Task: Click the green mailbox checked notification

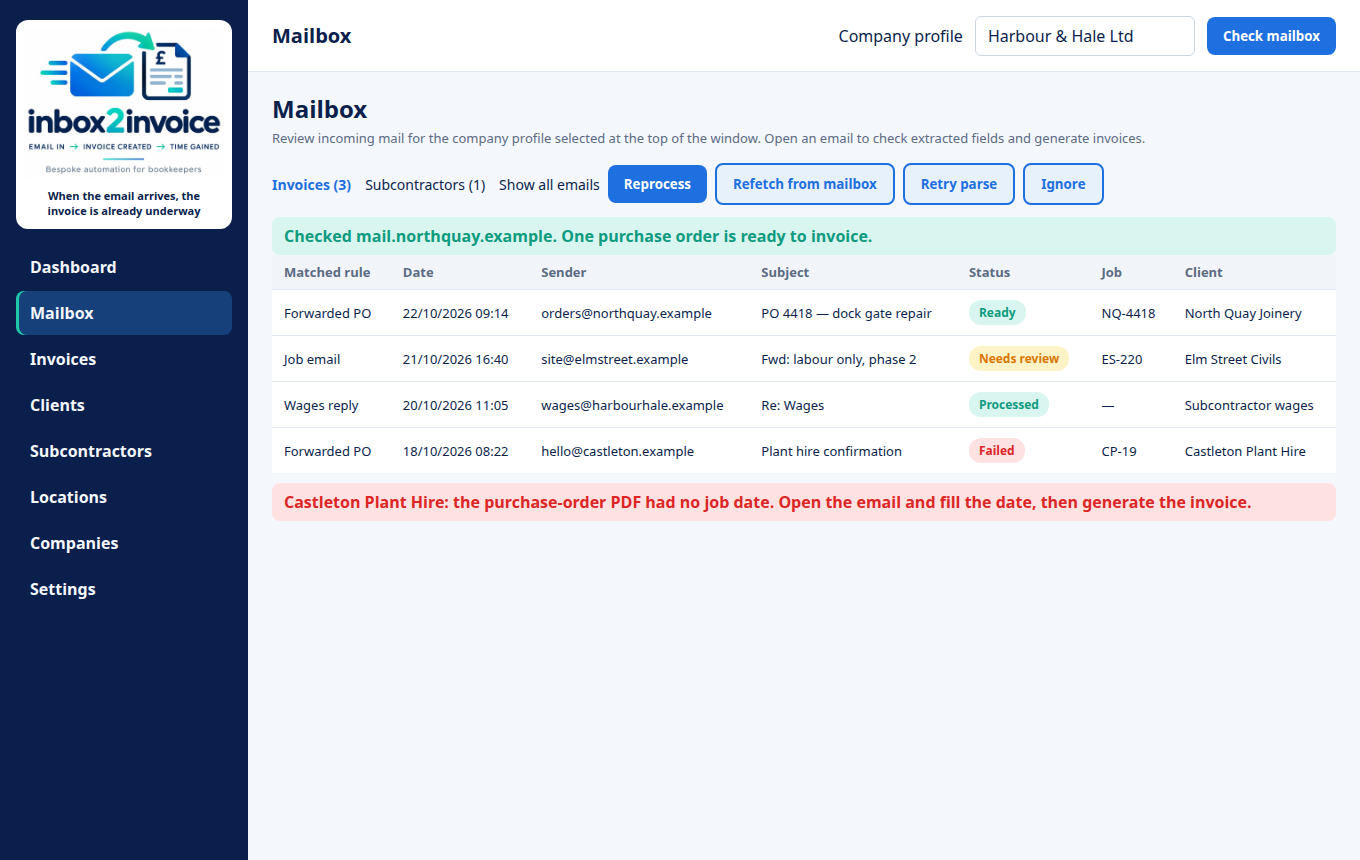Action: coord(804,236)
